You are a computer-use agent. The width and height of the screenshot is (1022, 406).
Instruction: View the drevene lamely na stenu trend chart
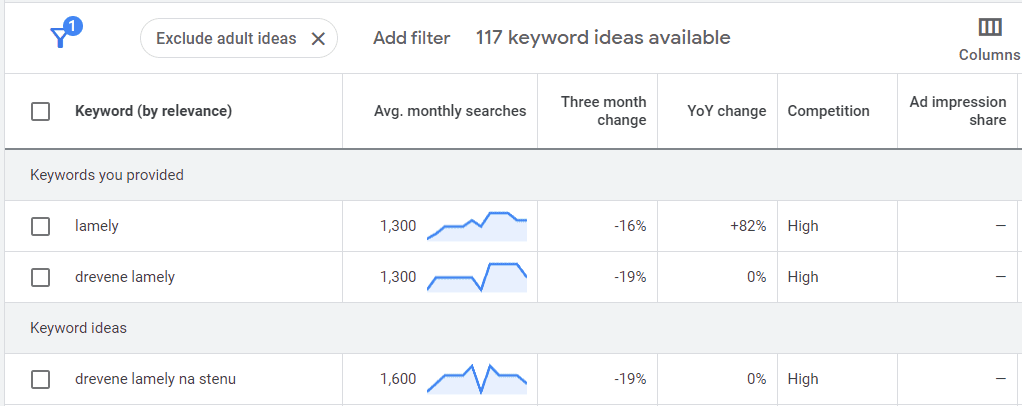(x=477, y=379)
